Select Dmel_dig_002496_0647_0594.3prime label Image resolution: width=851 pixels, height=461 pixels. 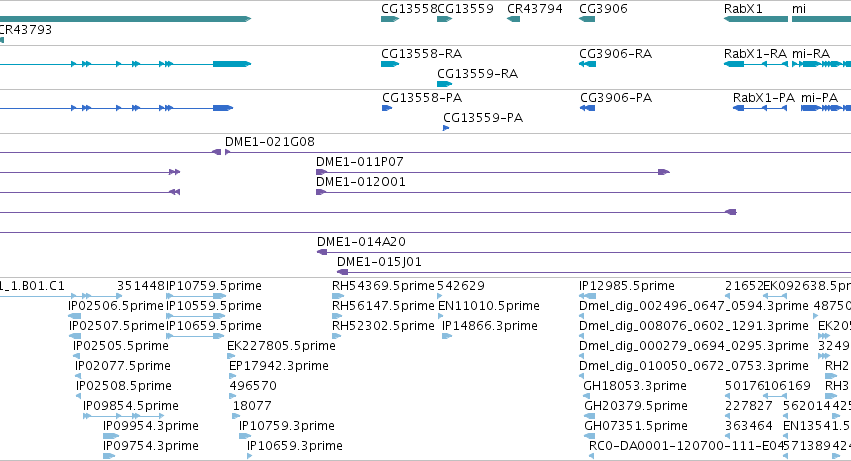[x=694, y=306]
